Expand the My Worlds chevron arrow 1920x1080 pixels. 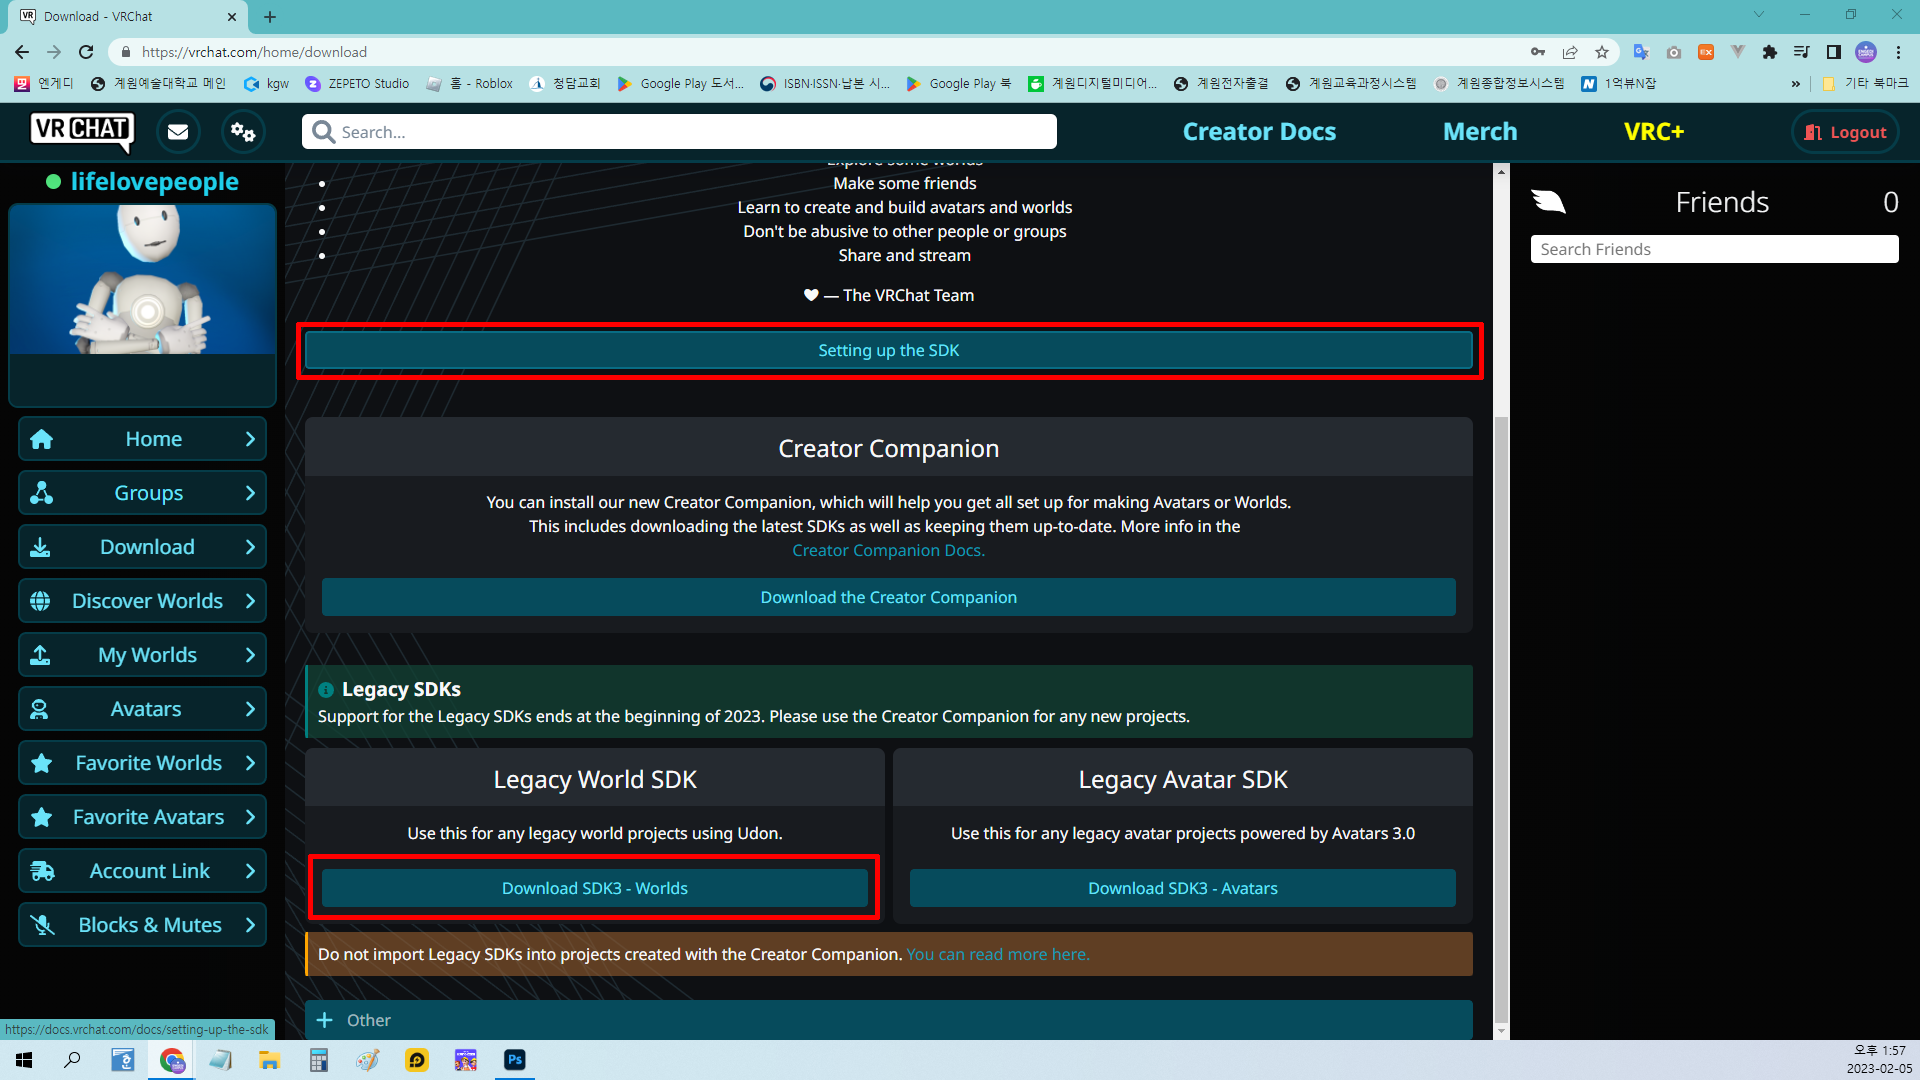pos(250,655)
